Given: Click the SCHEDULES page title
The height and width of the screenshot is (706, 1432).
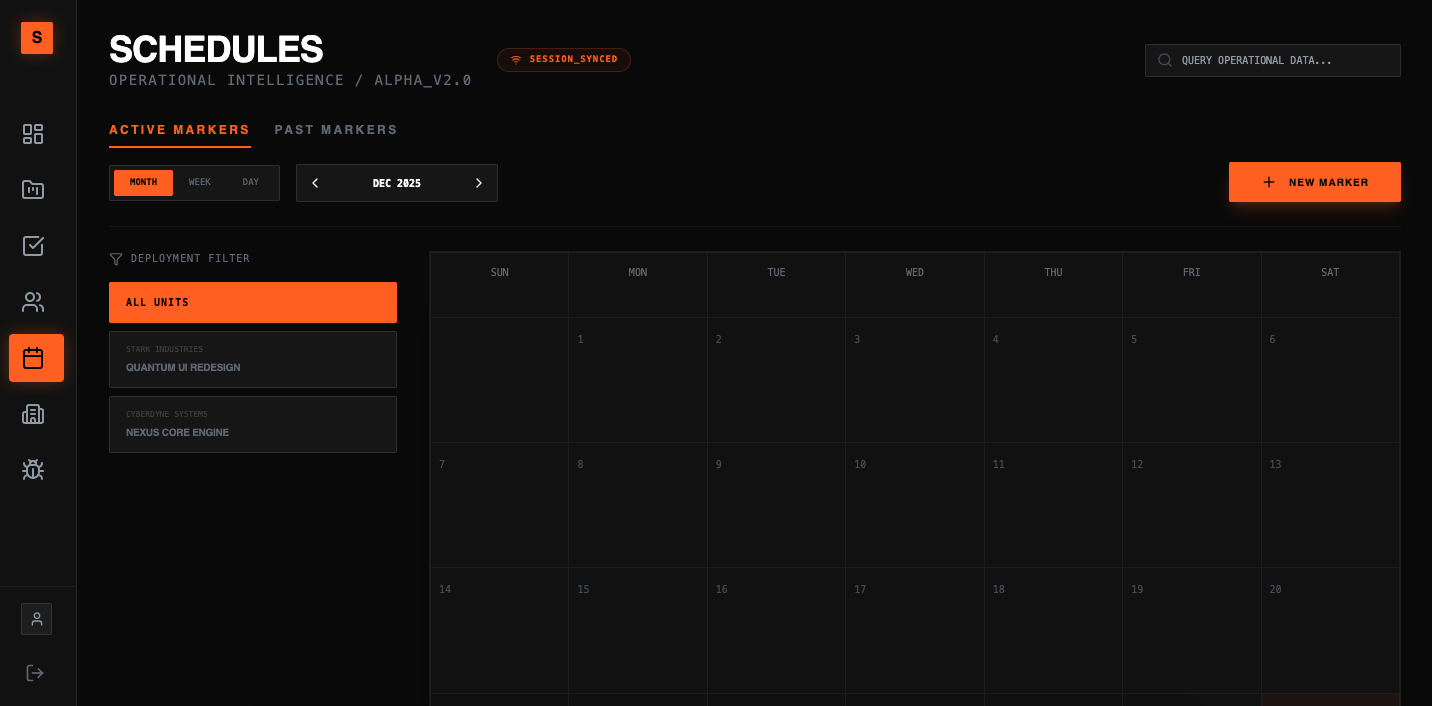Looking at the screenshot, I should (x=216, y=49).
